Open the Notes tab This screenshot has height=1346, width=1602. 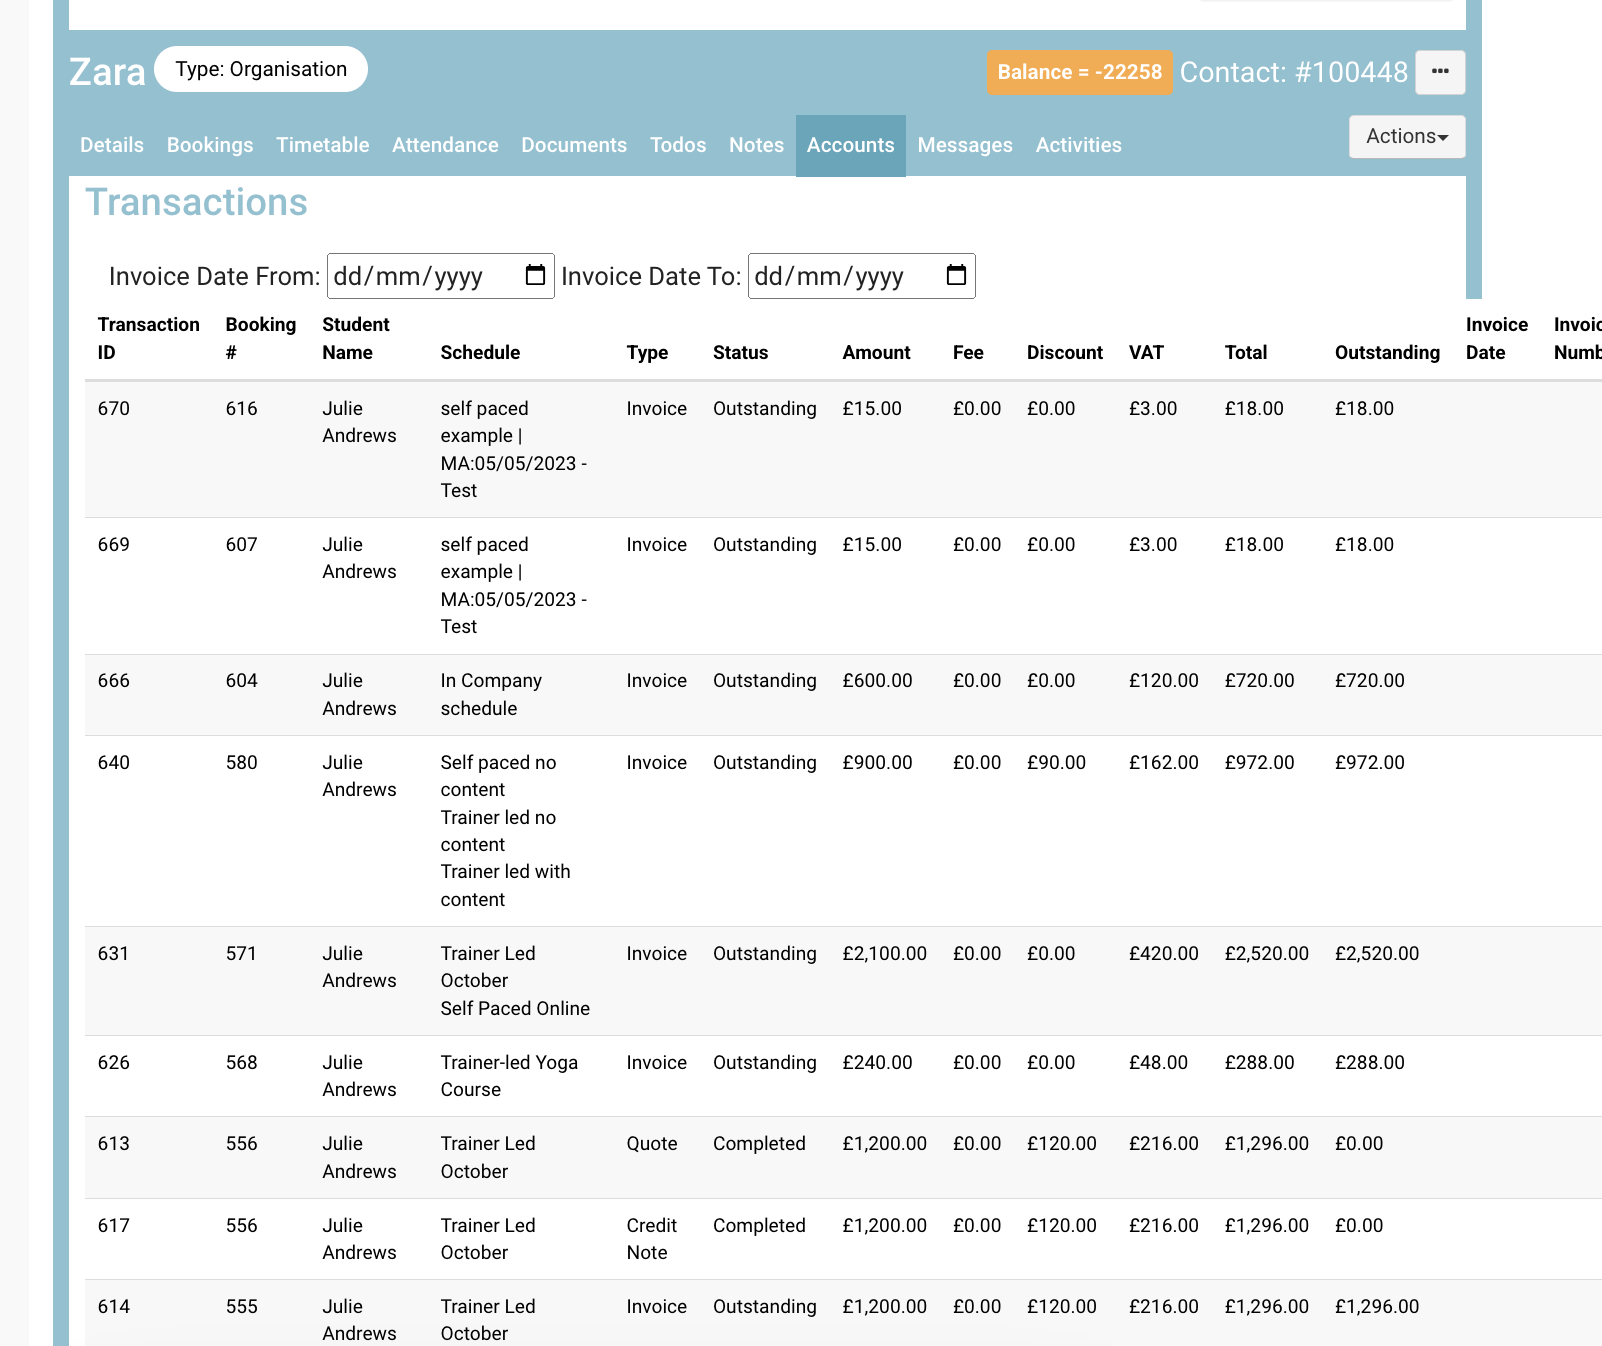755,145
